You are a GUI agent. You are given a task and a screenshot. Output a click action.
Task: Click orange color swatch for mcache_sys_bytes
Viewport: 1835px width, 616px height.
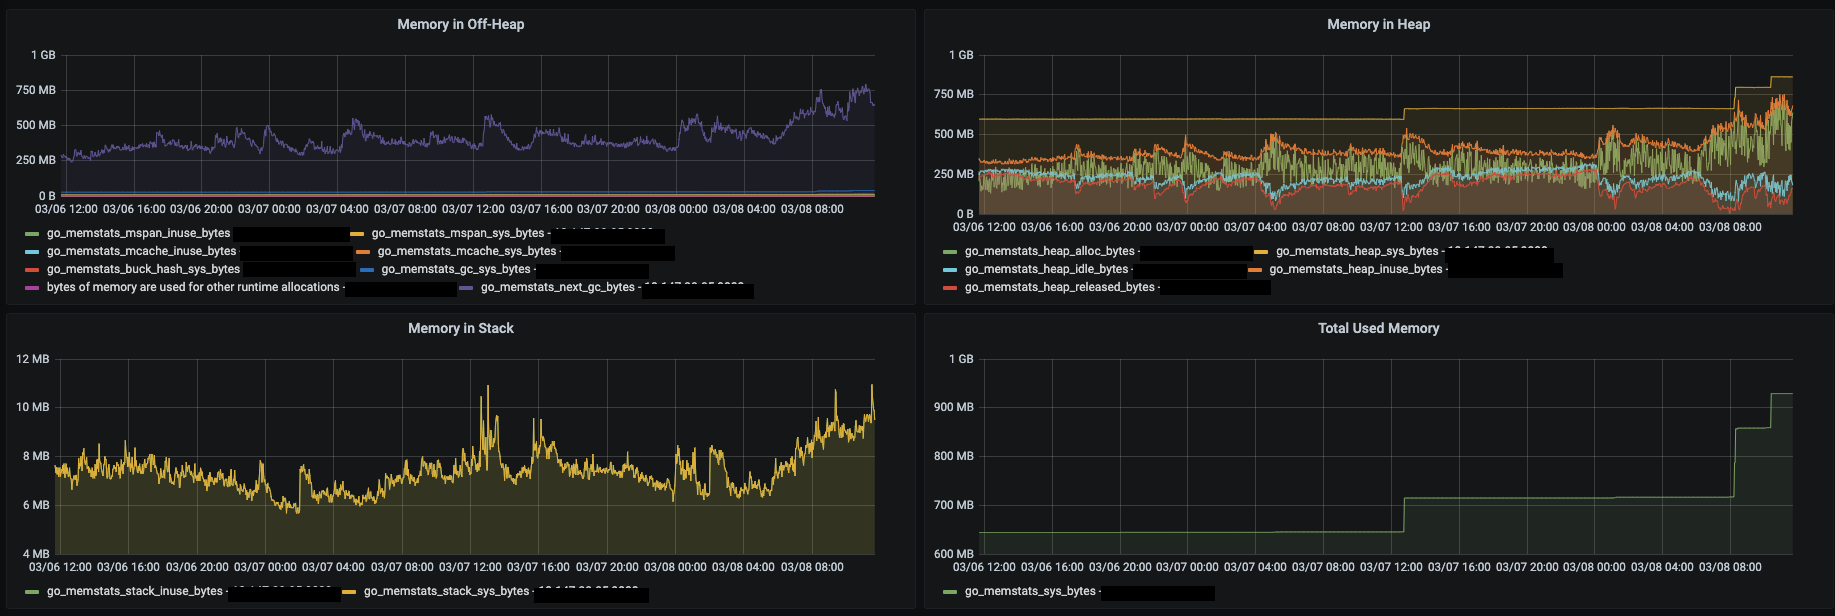[x=363, y=252]
